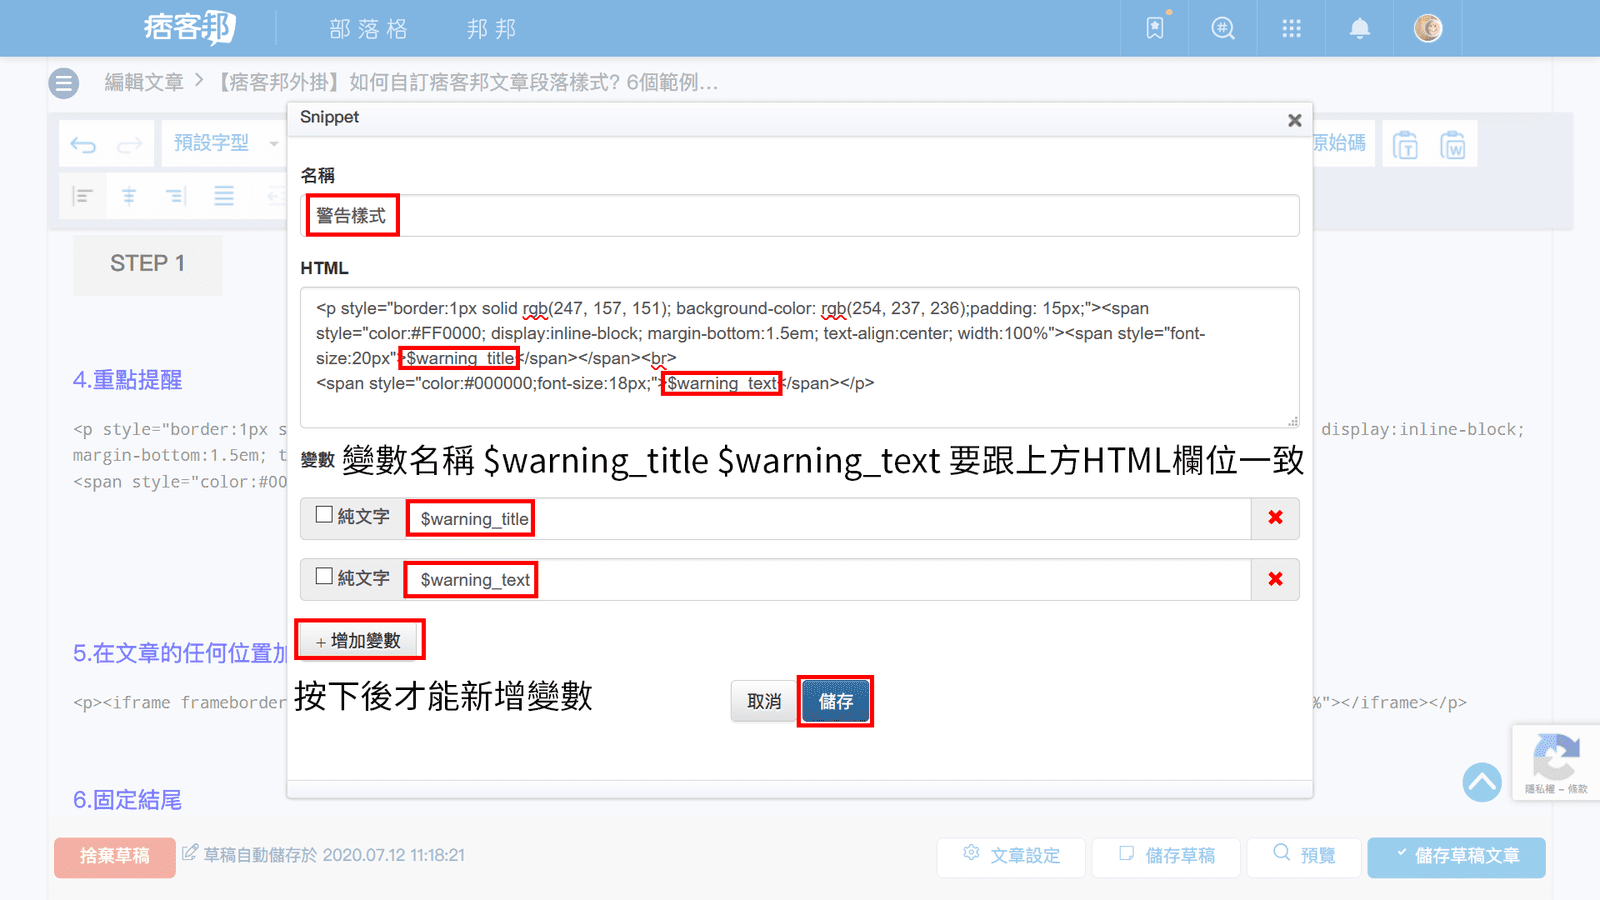The width and height of the screenshot is (1600, 900).
Task: Open the apps grid menu icon
Action: click(1291, 29)
